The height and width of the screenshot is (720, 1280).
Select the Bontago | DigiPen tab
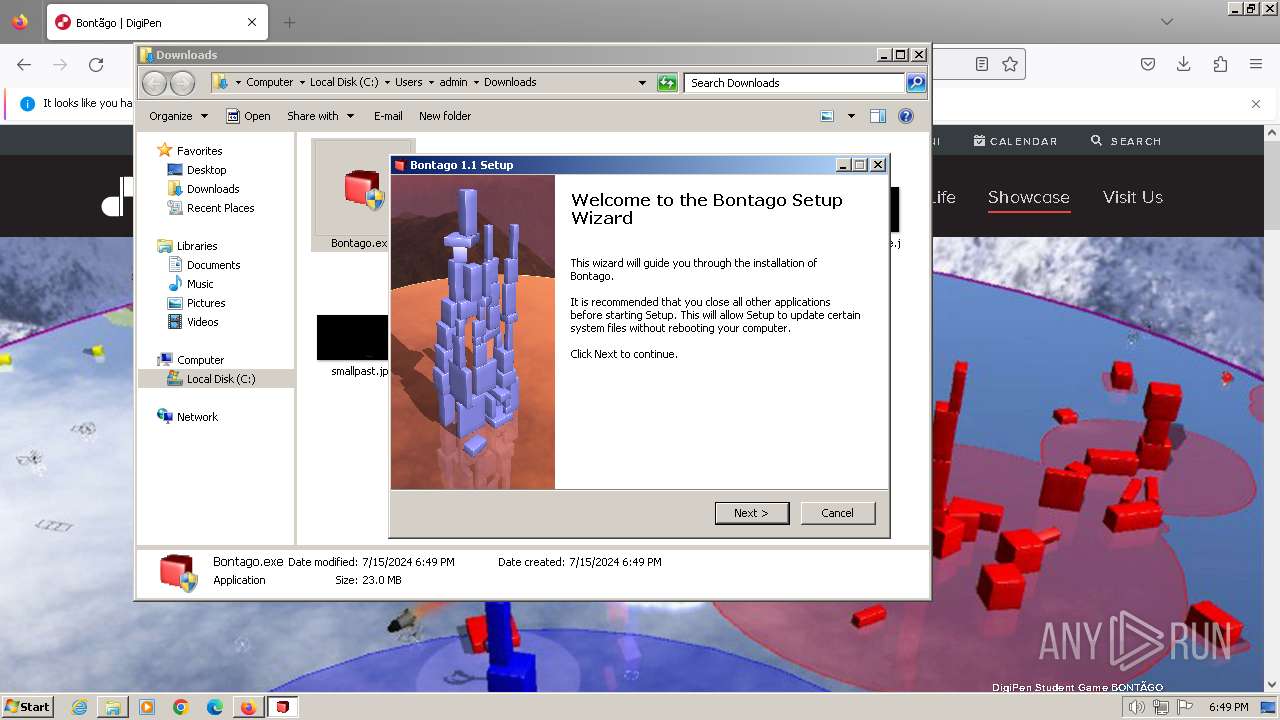point(157,22)
